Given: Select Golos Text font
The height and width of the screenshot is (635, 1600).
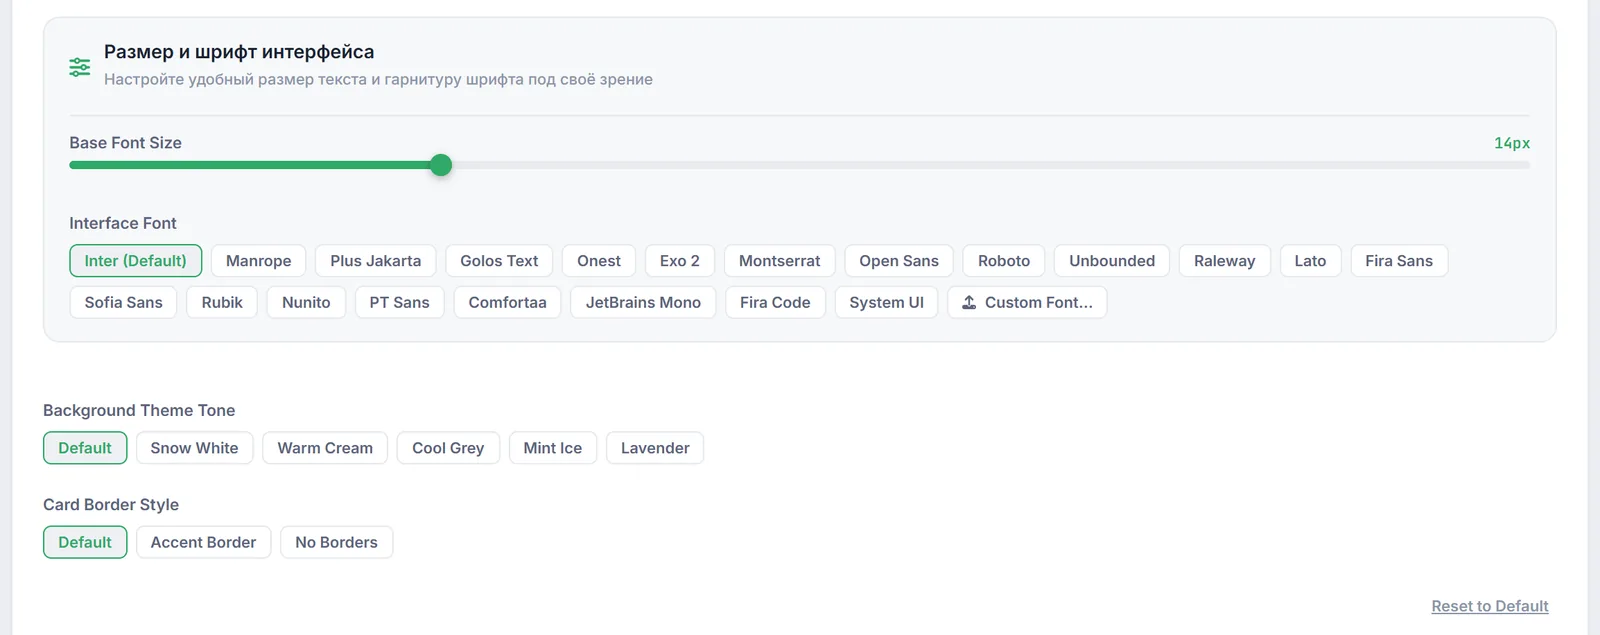Looking at the screenshot, I should coord(499,261).
